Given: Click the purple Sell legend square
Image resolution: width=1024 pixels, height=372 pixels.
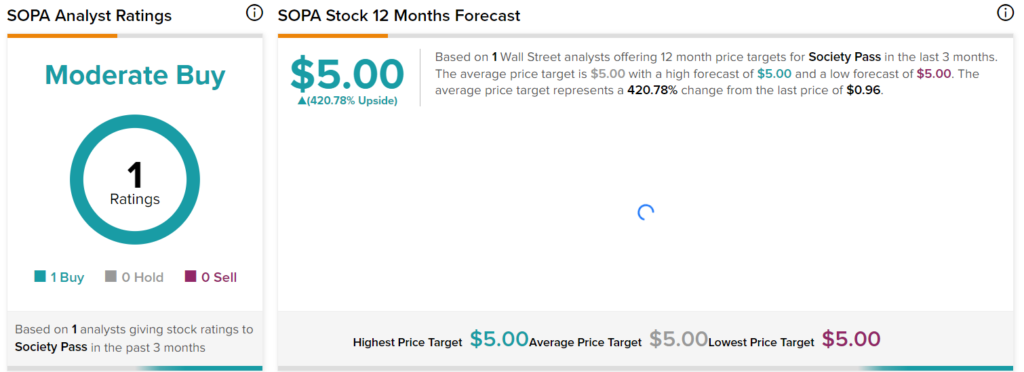Looking at the screenshot, I should [190, 277].
